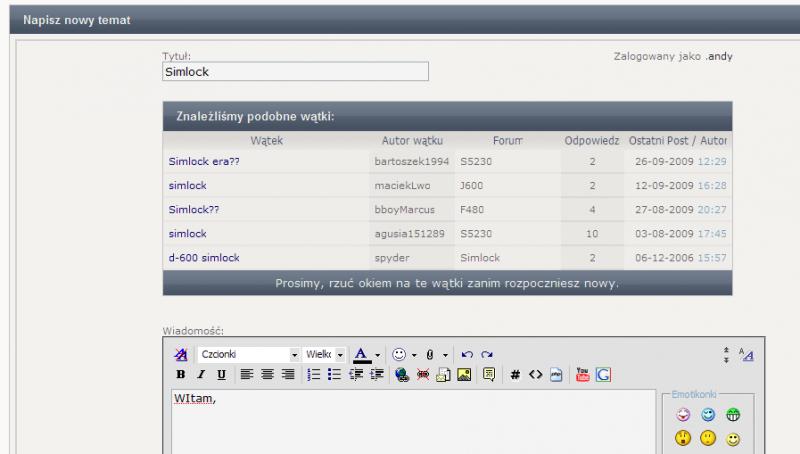Decrease the editor height with the up arrow
Image resolution: width=800 pixels, height=454 pixels.
[726, 350]
